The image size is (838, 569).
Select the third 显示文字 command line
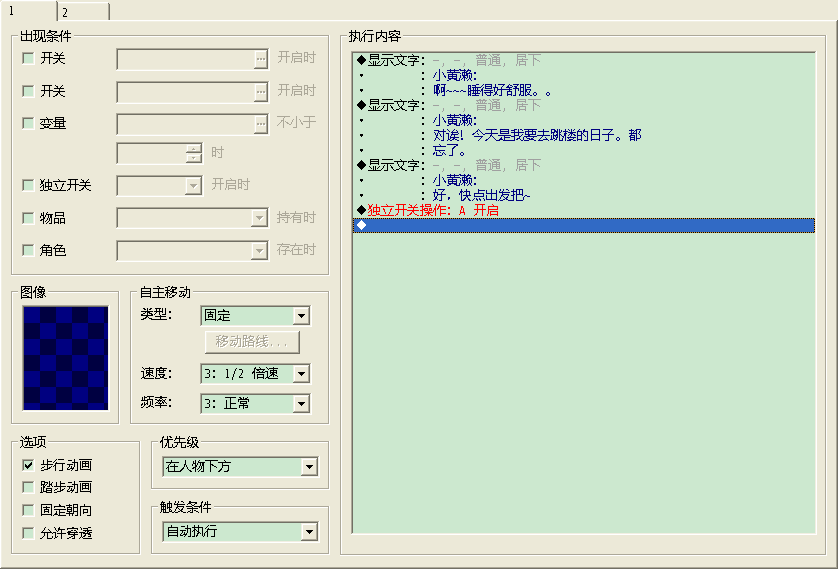(x=584, y=165)
